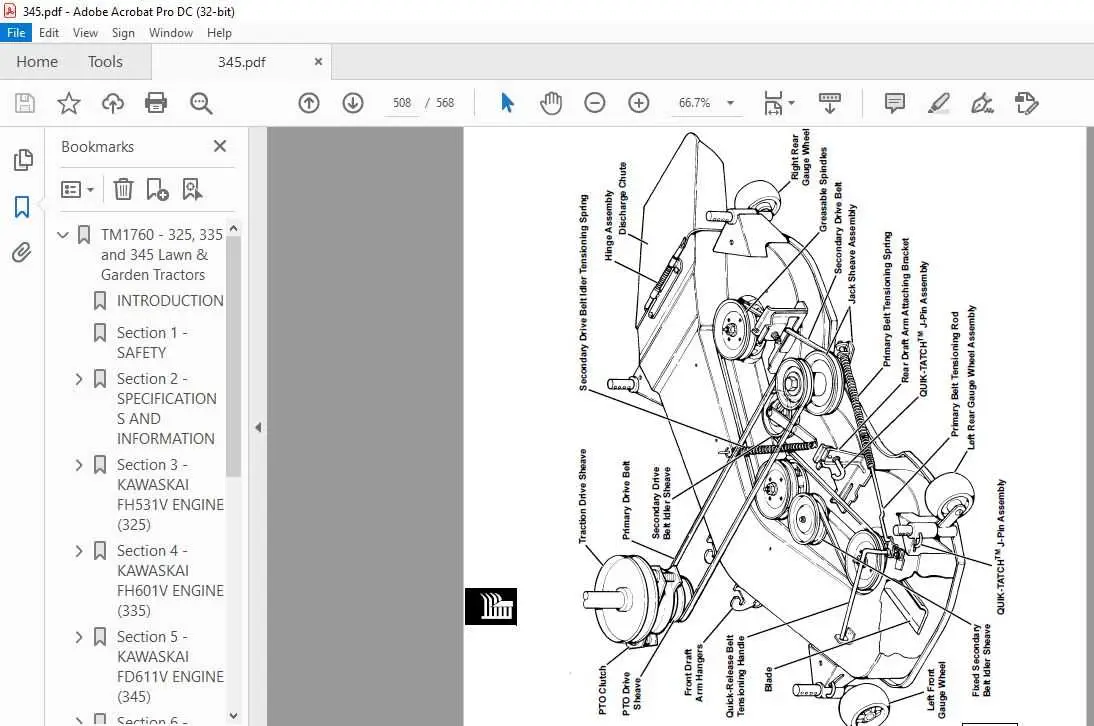Click the black mower deck icon on page
1094x726 pixels.
[x=491, y=607]
